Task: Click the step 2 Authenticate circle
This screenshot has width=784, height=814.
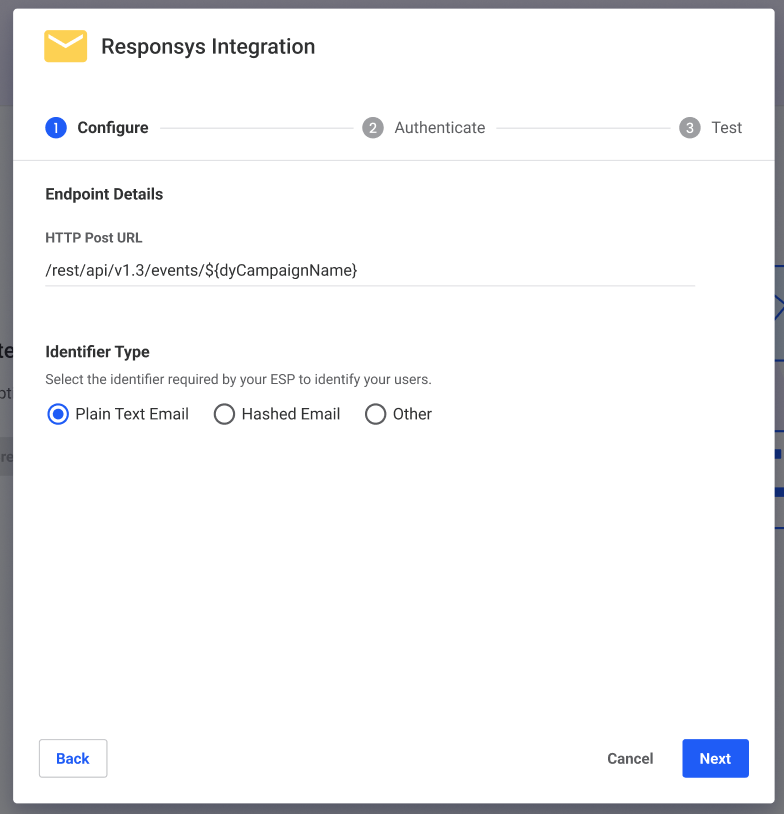Action: (x=373, y=128)
